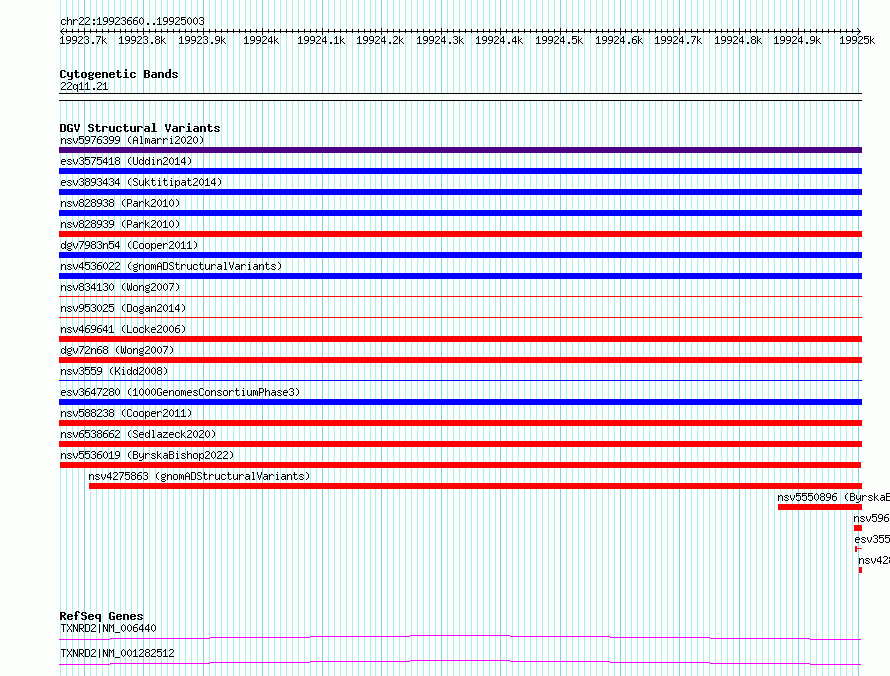The height and width of the screenshot is (676, 890).
Task: Select nsv828939 (Park2010) label
Action: (120, 224)
